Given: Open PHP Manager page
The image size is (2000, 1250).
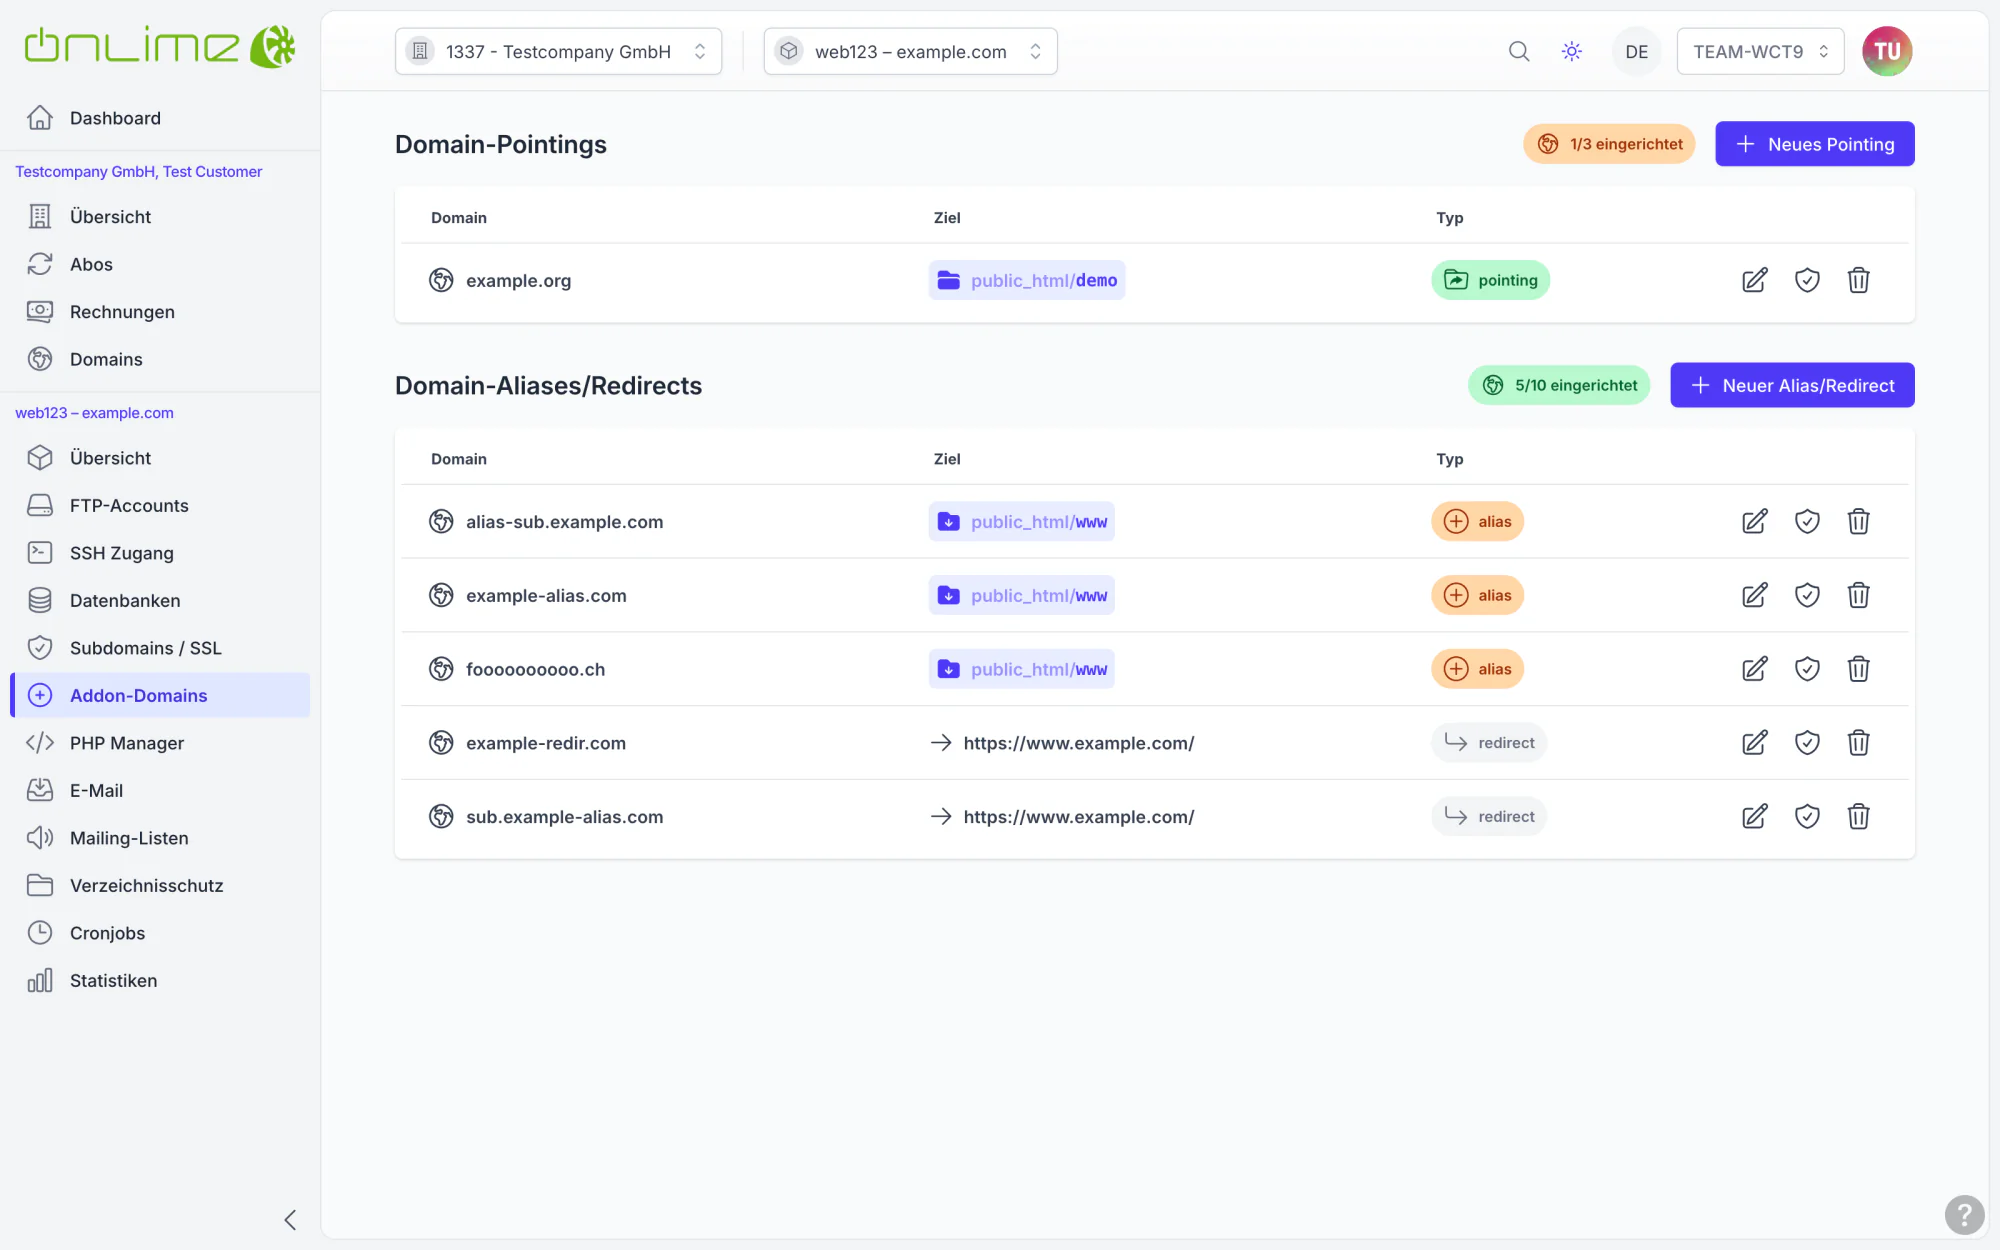Looking at the screenshot, I should [160, 743].
